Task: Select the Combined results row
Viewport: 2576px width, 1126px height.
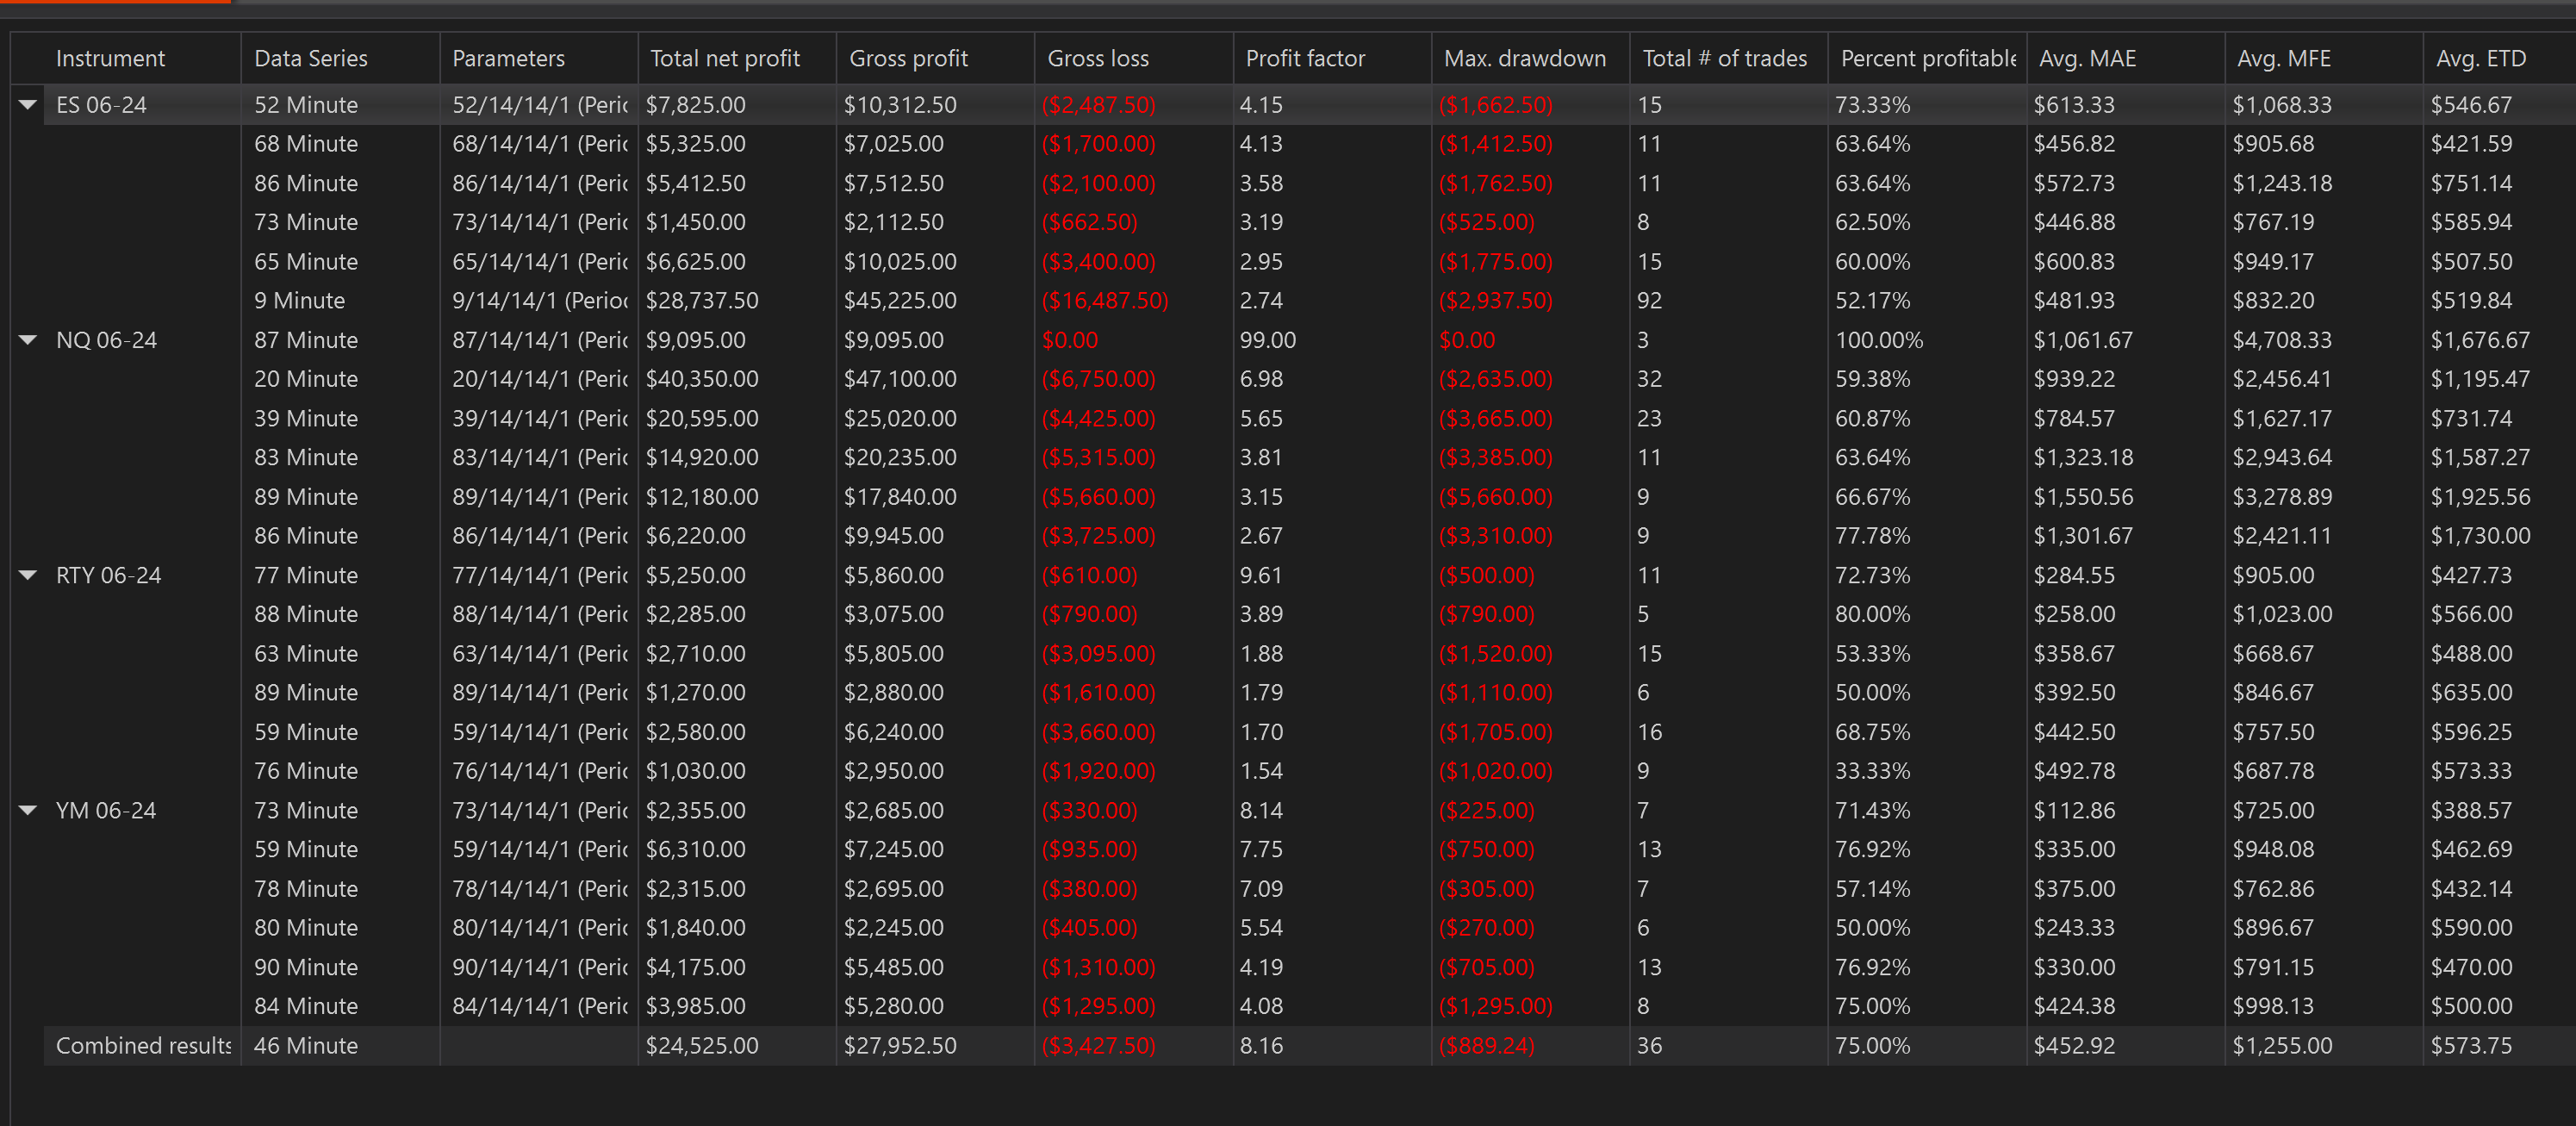Action: (143, 1045)
